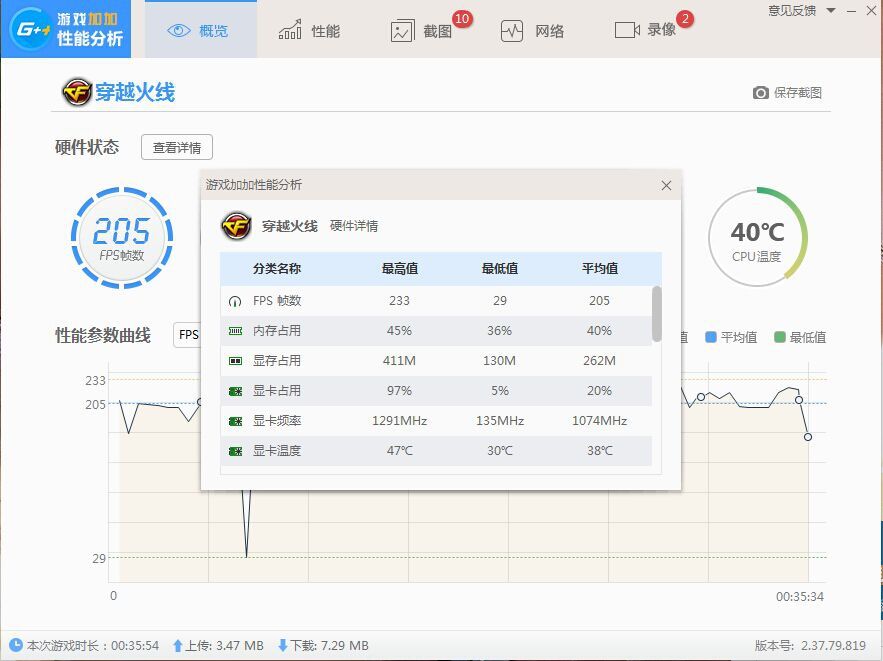Click the 本次游戏时长 00:35:54 text
883x661 pixels.
click(x=93, y=645)
